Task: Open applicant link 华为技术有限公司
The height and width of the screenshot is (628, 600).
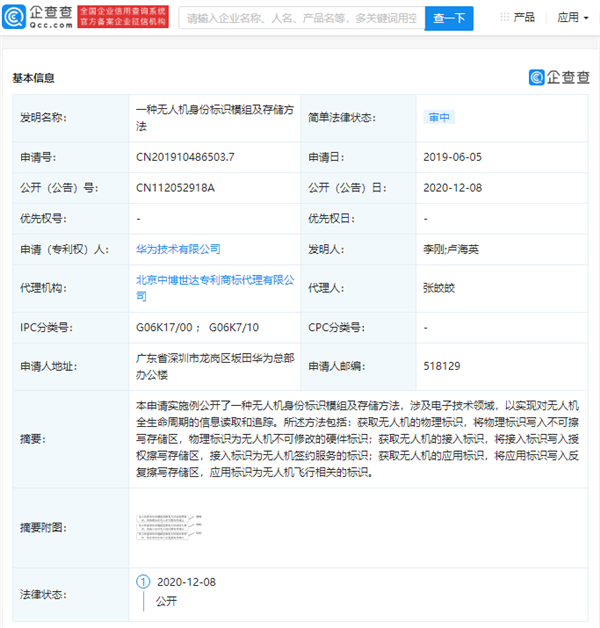Action: click(x=178, y=249)
